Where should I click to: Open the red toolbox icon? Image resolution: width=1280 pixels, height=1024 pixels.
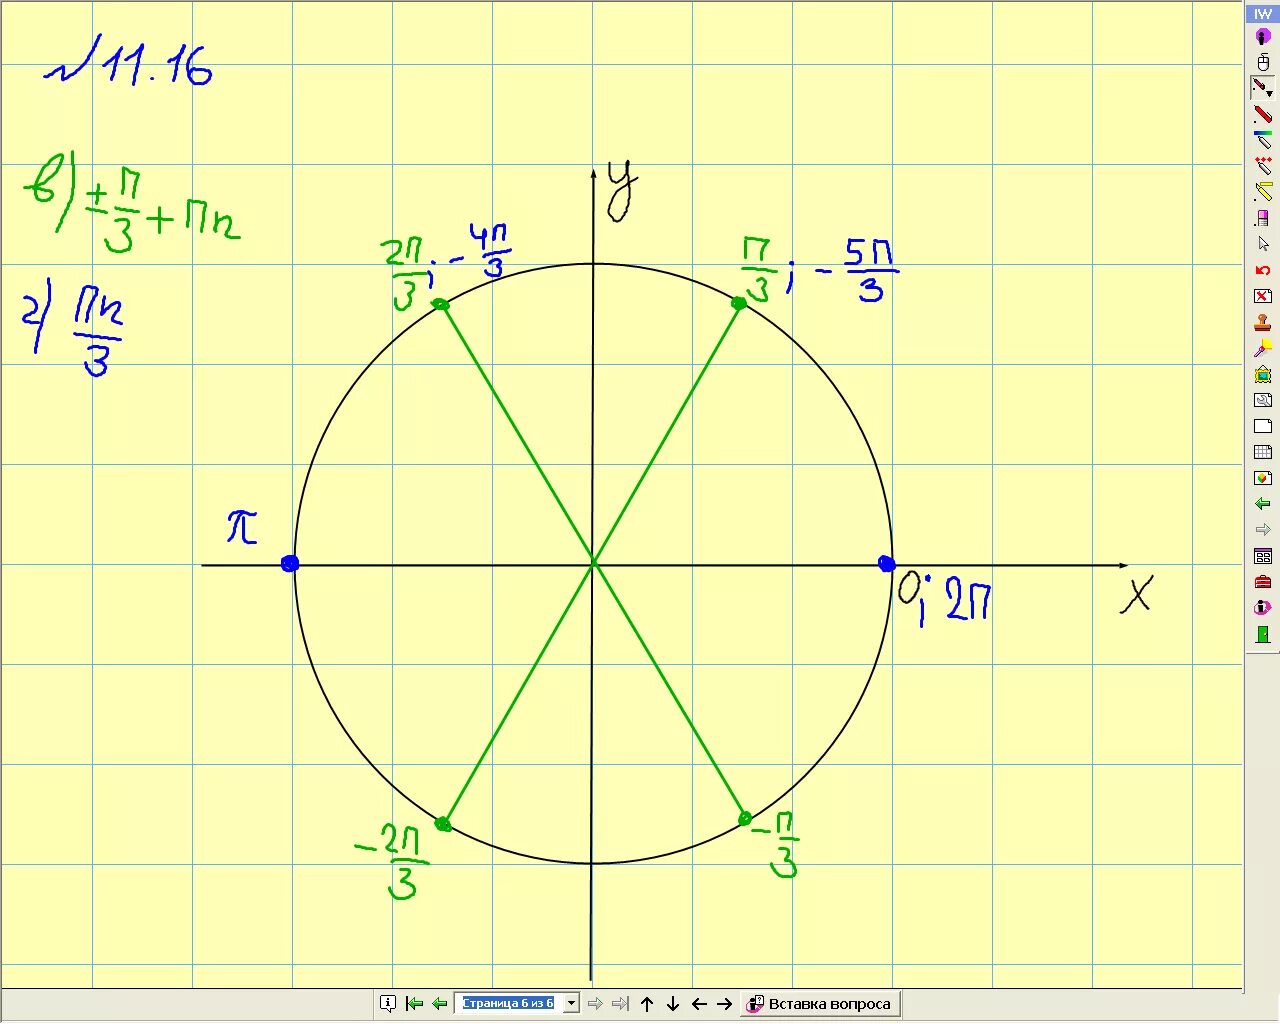[1263, 582]
